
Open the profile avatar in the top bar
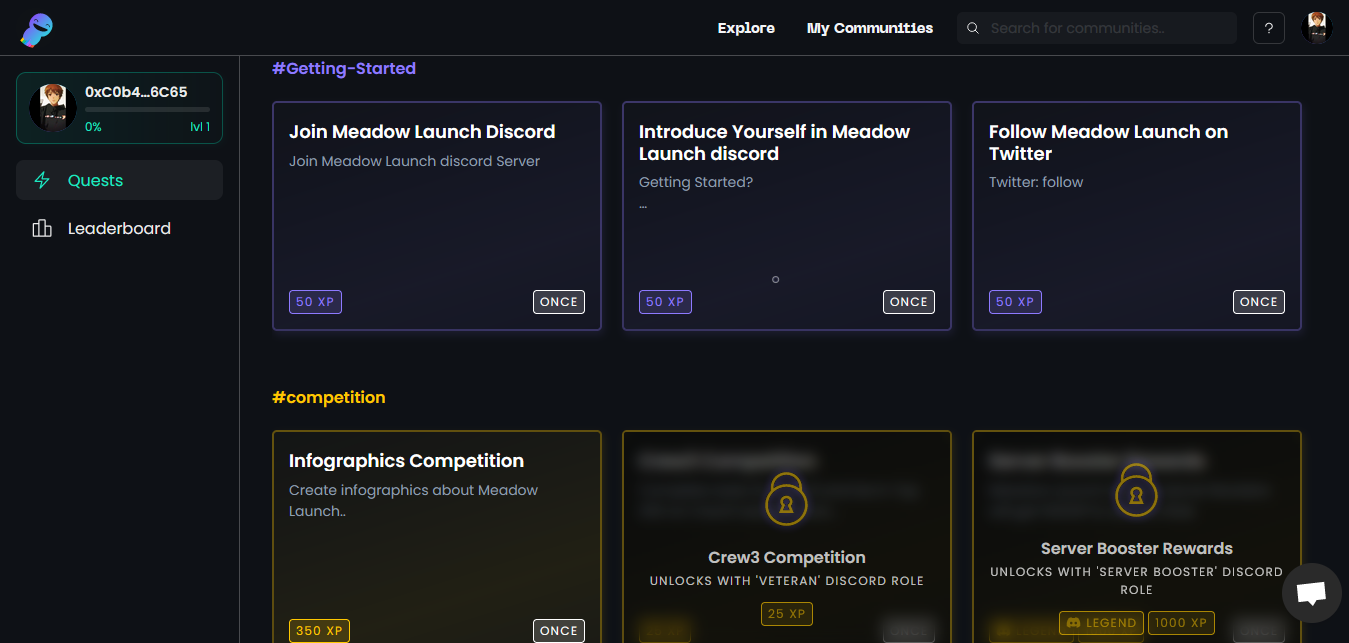(1316, 28)
